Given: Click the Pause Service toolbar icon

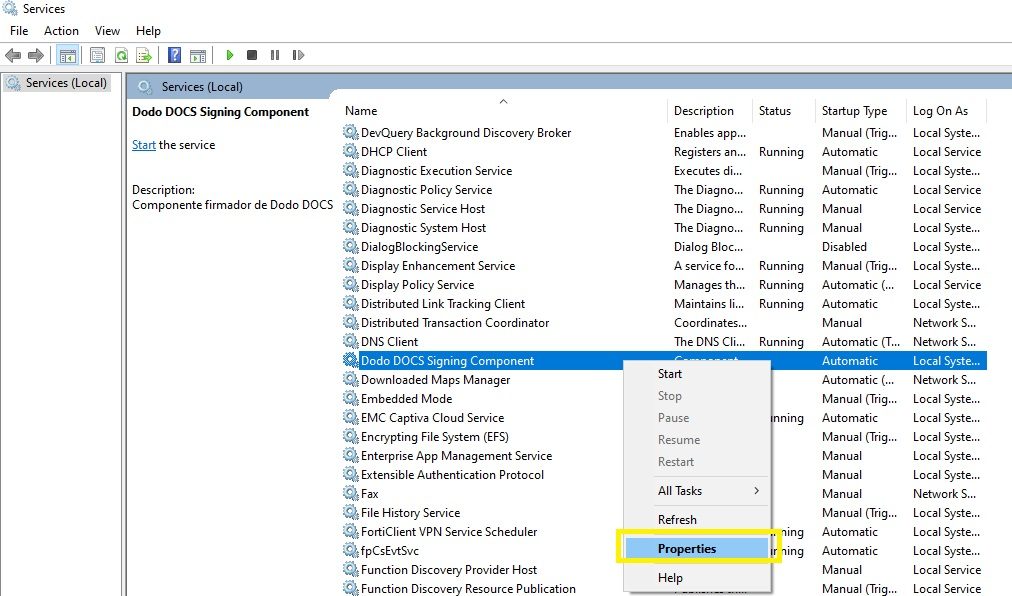Looking at the screenshot, I should point(275,56).
